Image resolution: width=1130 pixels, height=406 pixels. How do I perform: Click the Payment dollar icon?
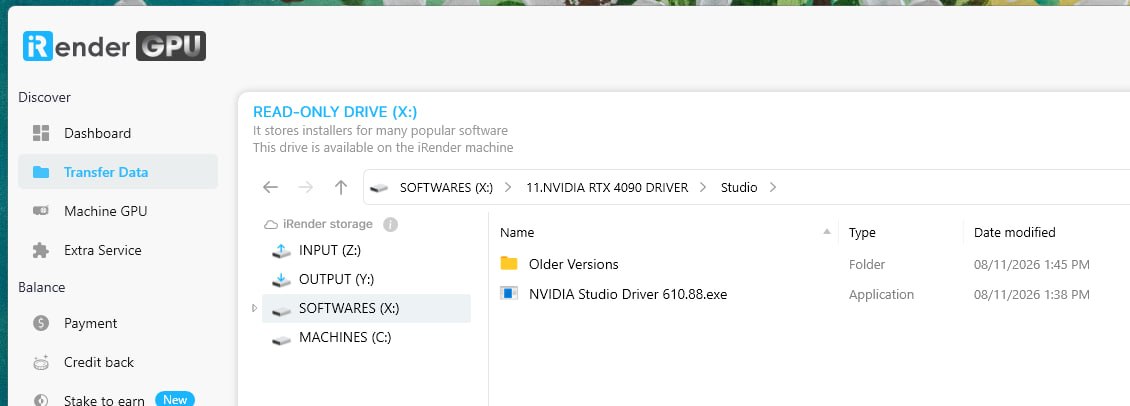[41, 323]
